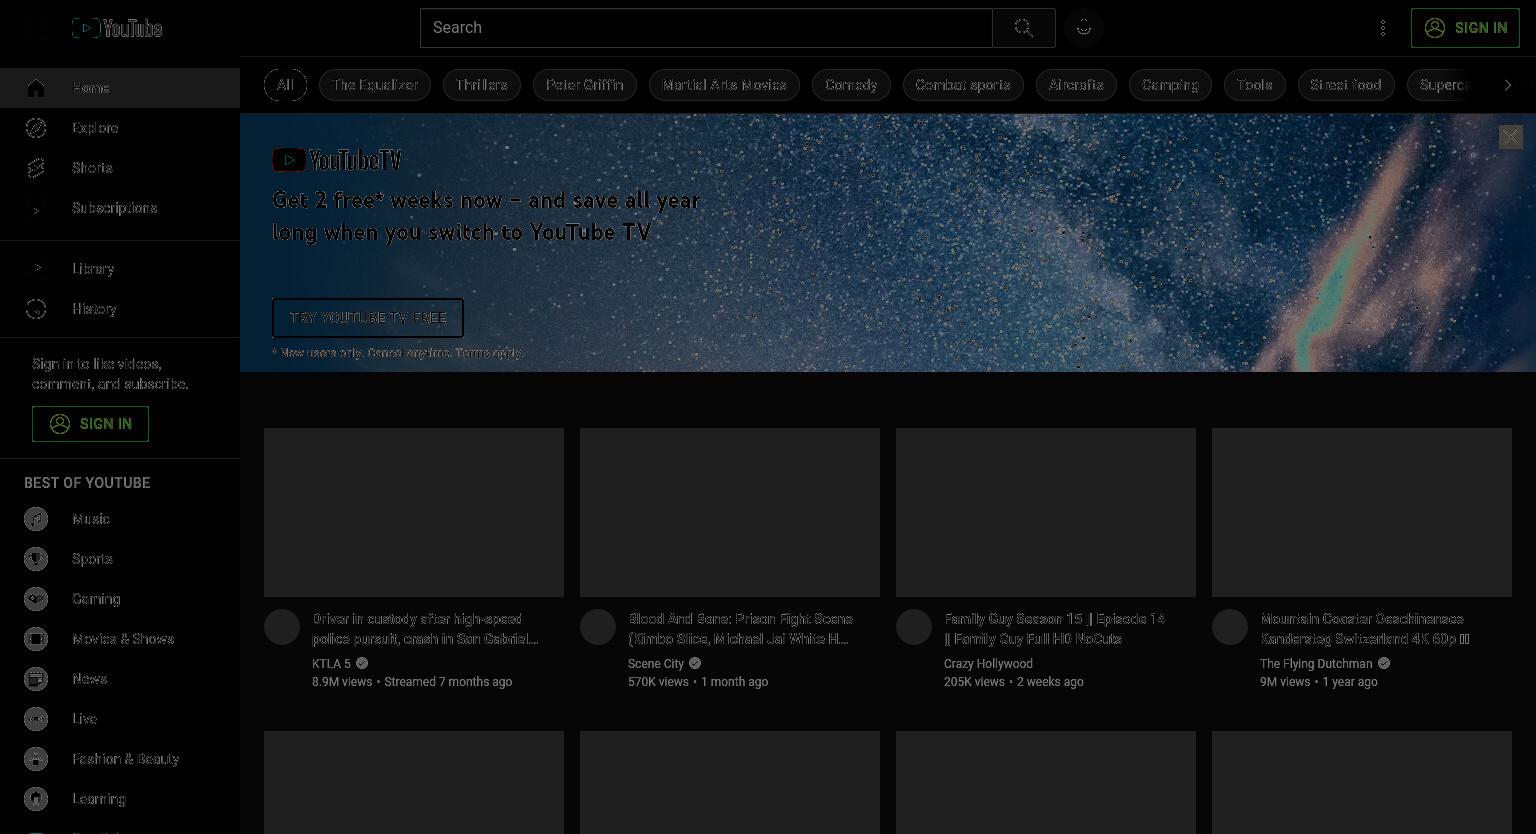Select the Tools filter chip
Image resolution: width=1536 pixels, height=834 pixels.
point(1254,85)
